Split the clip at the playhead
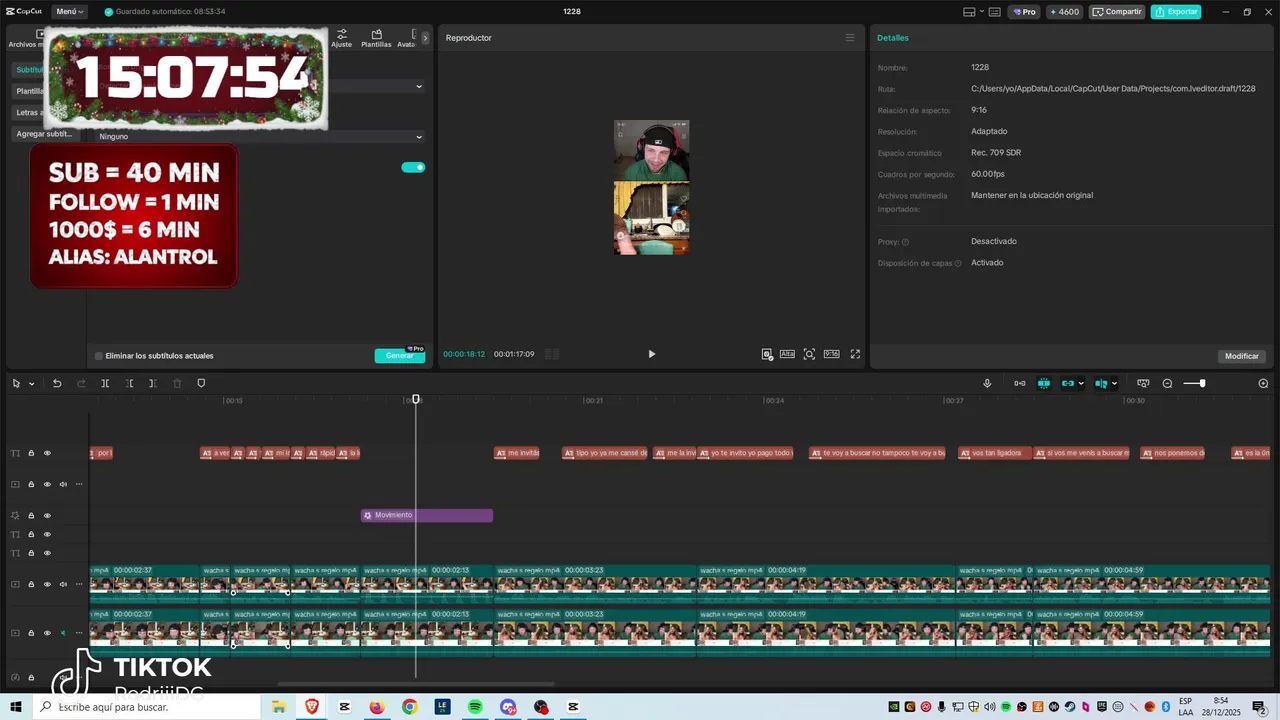Screen dimensions: 1280x720 pyautogui.click(x=105, y=383)
